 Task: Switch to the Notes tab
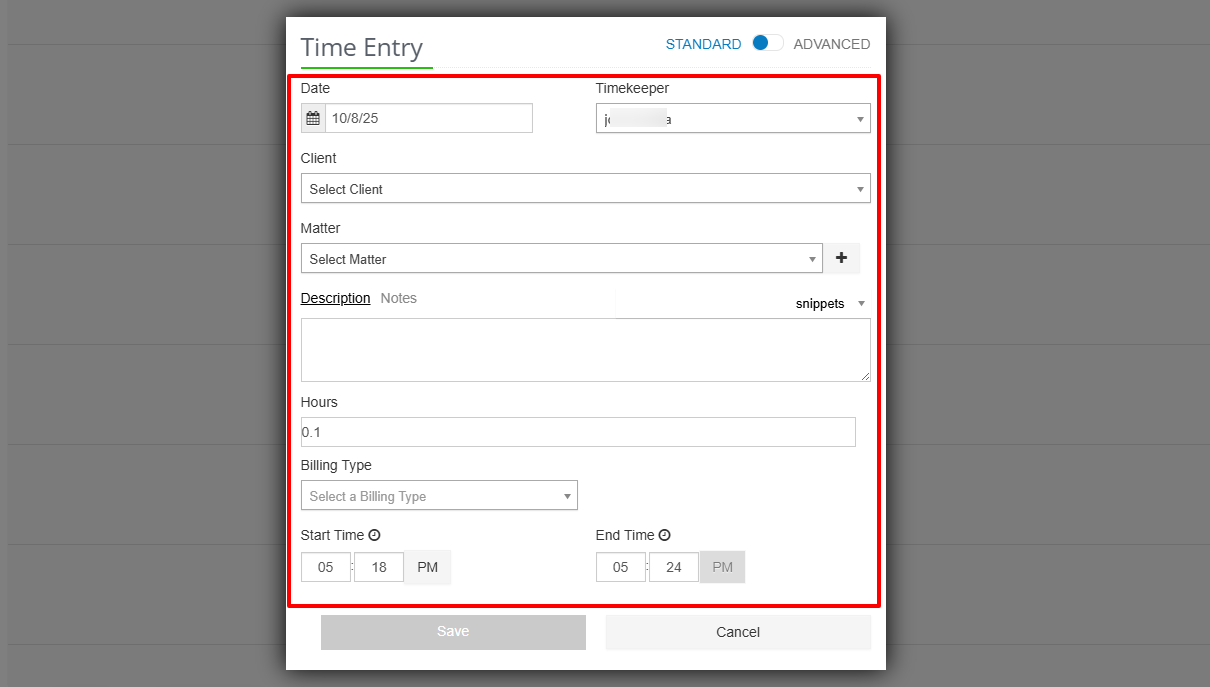398,298
